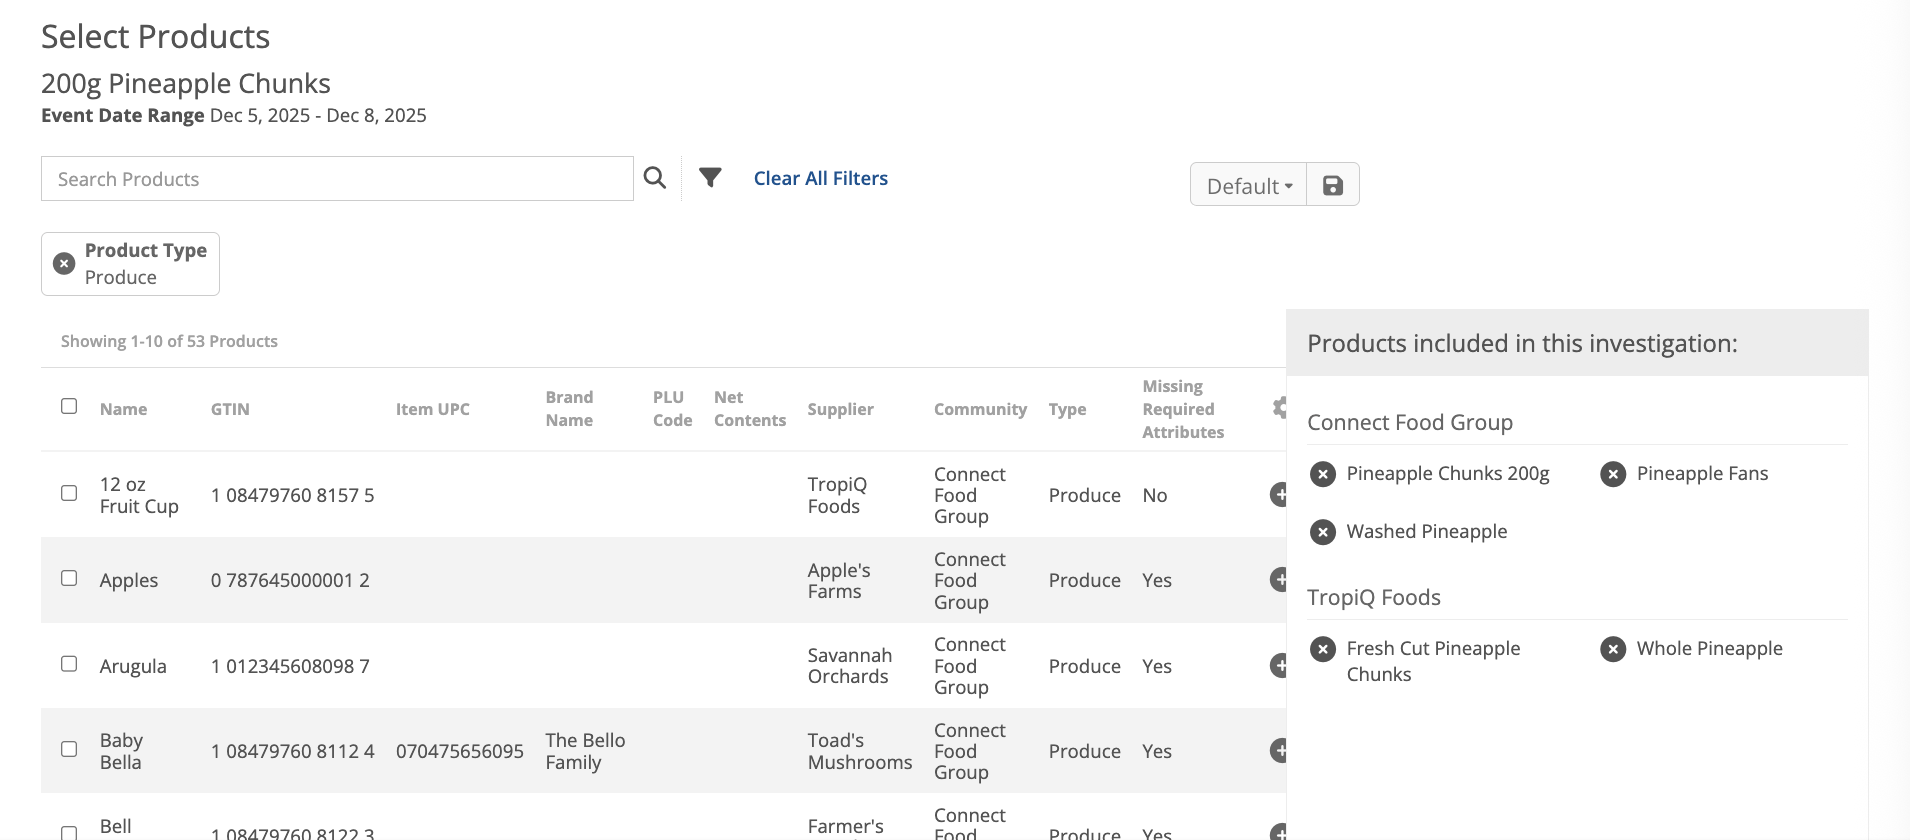Sort by the Type column header
The width and height of the screenshot is (1910, 840).
click(1067, 409)
